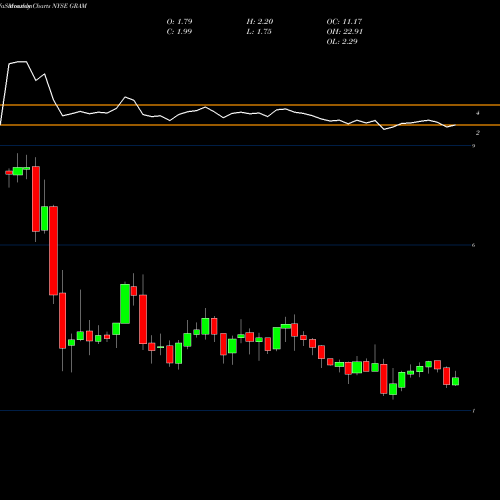Click the 'OH: 22.91' reading

pos(344,32)
